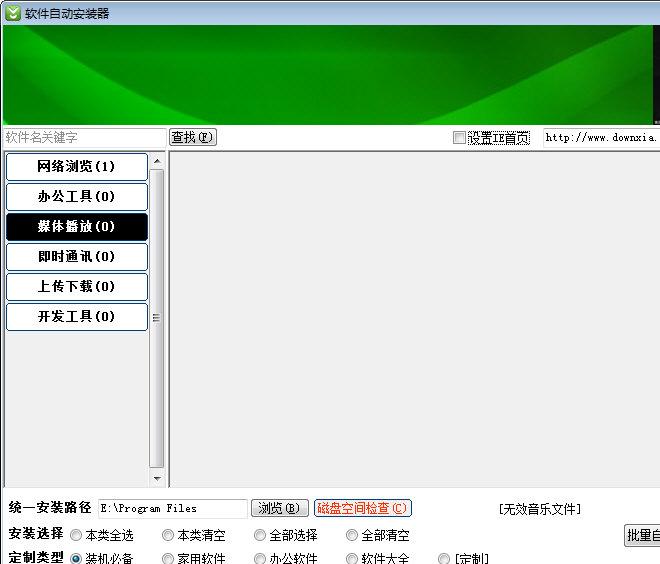This screenshot has width=660, height=564.
Task: Open the 网络浏览(1) category
Action: coord(77,167)
